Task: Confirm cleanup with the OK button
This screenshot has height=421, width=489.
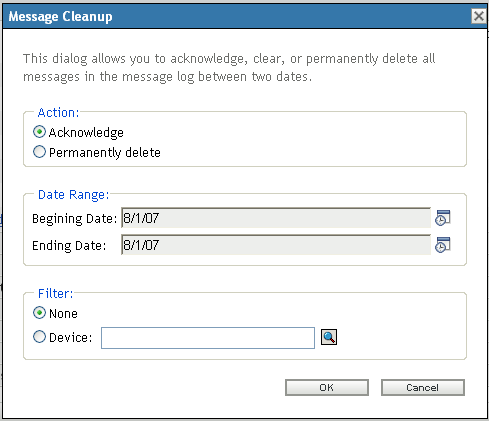Action: pyautogui.click(x=327, y=387)
